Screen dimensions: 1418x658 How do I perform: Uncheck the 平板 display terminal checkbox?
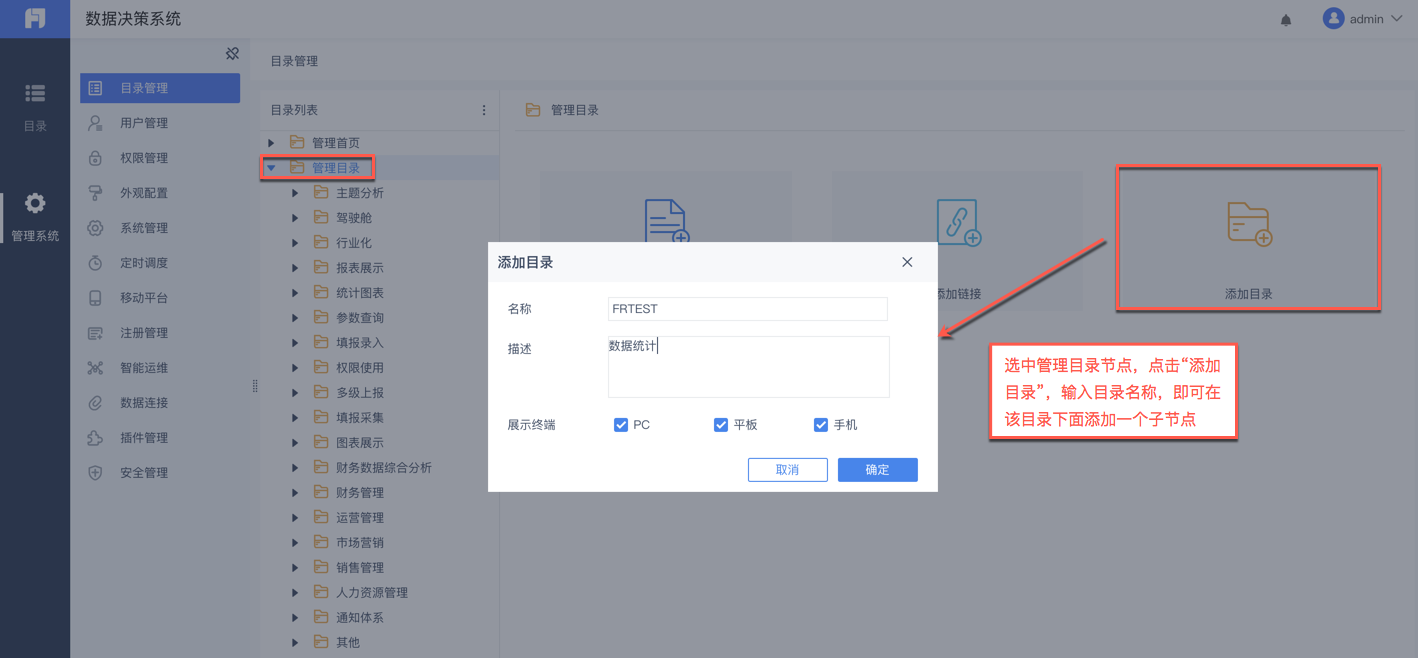pos(721,425)
